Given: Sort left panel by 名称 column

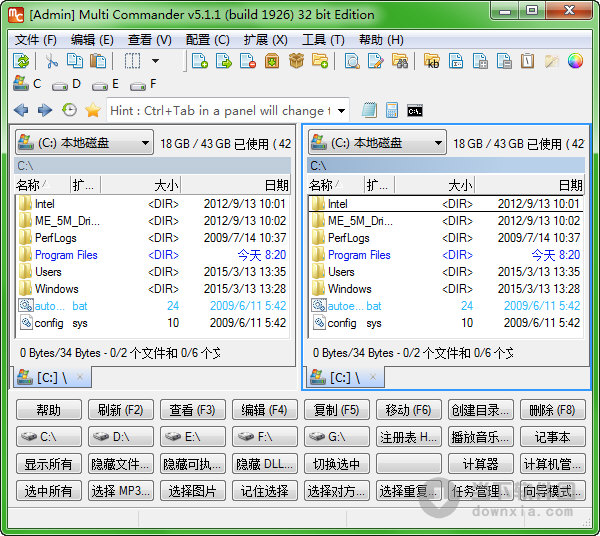Looking at the screenshot, I should click(42, 185).
